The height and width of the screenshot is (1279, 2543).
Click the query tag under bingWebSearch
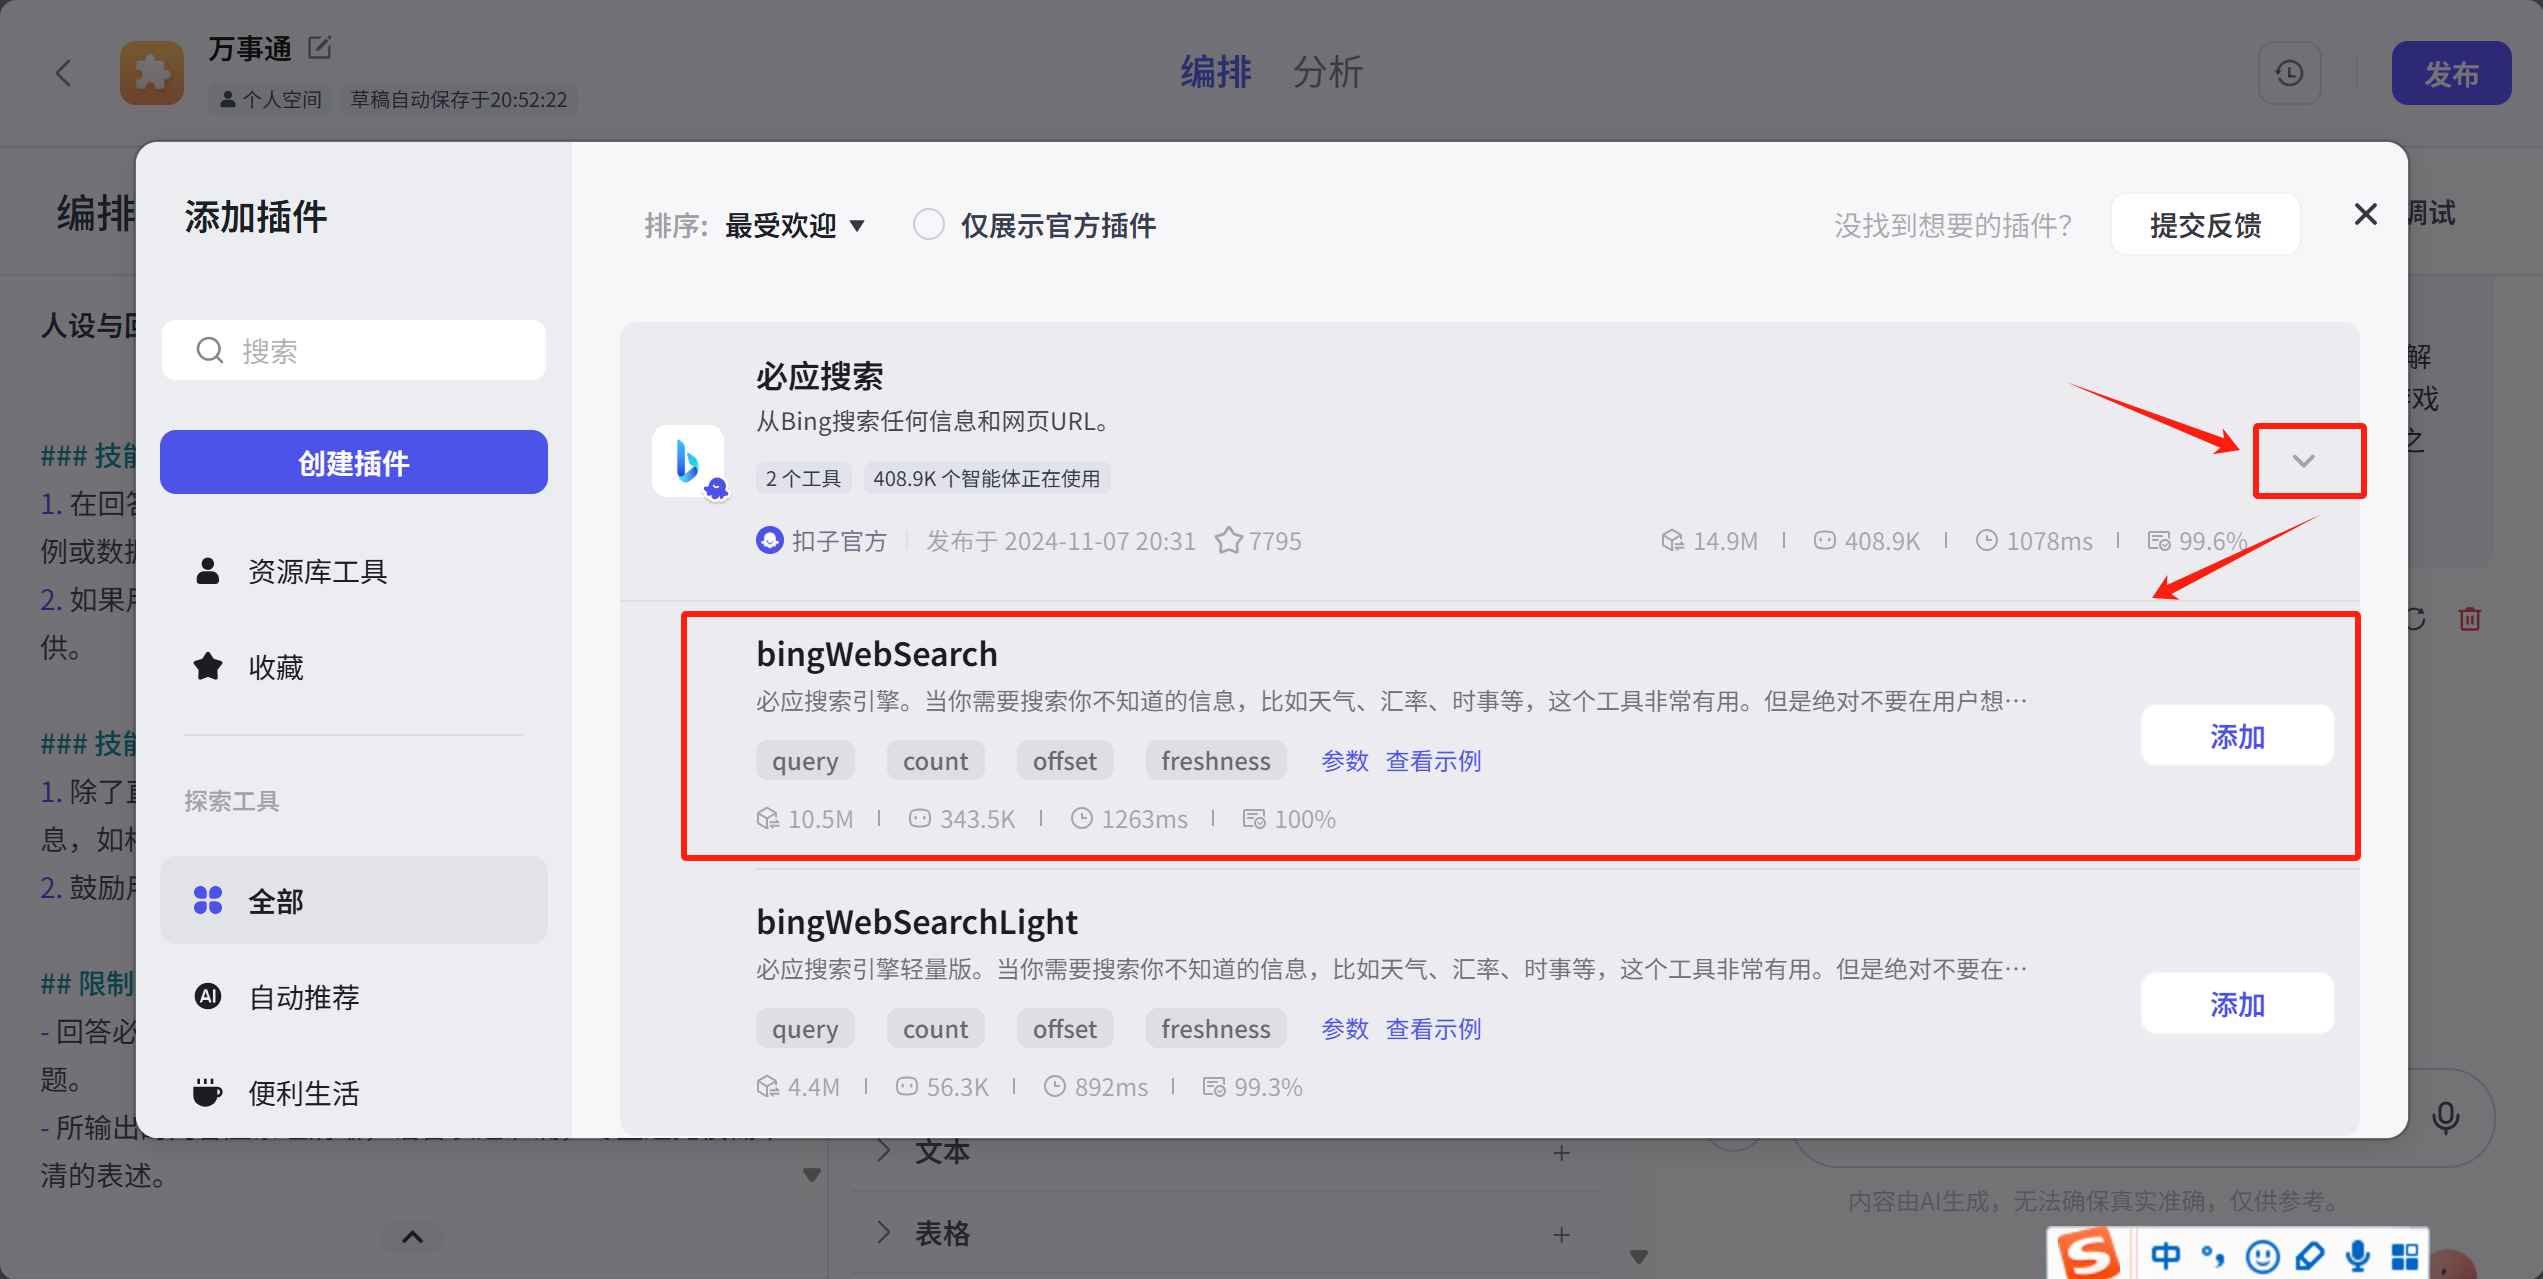pos(805,761)
